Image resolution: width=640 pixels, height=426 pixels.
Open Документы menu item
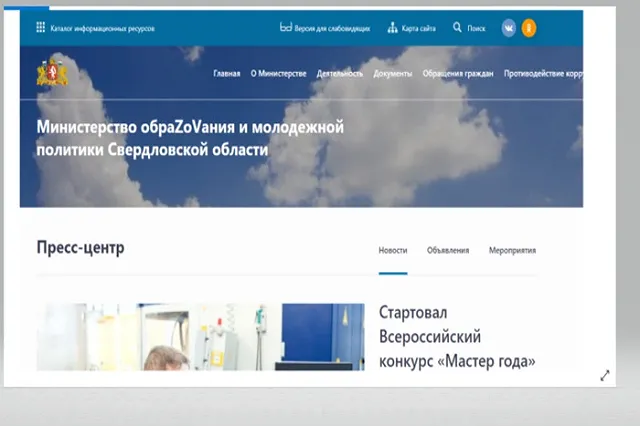(393, 73)
